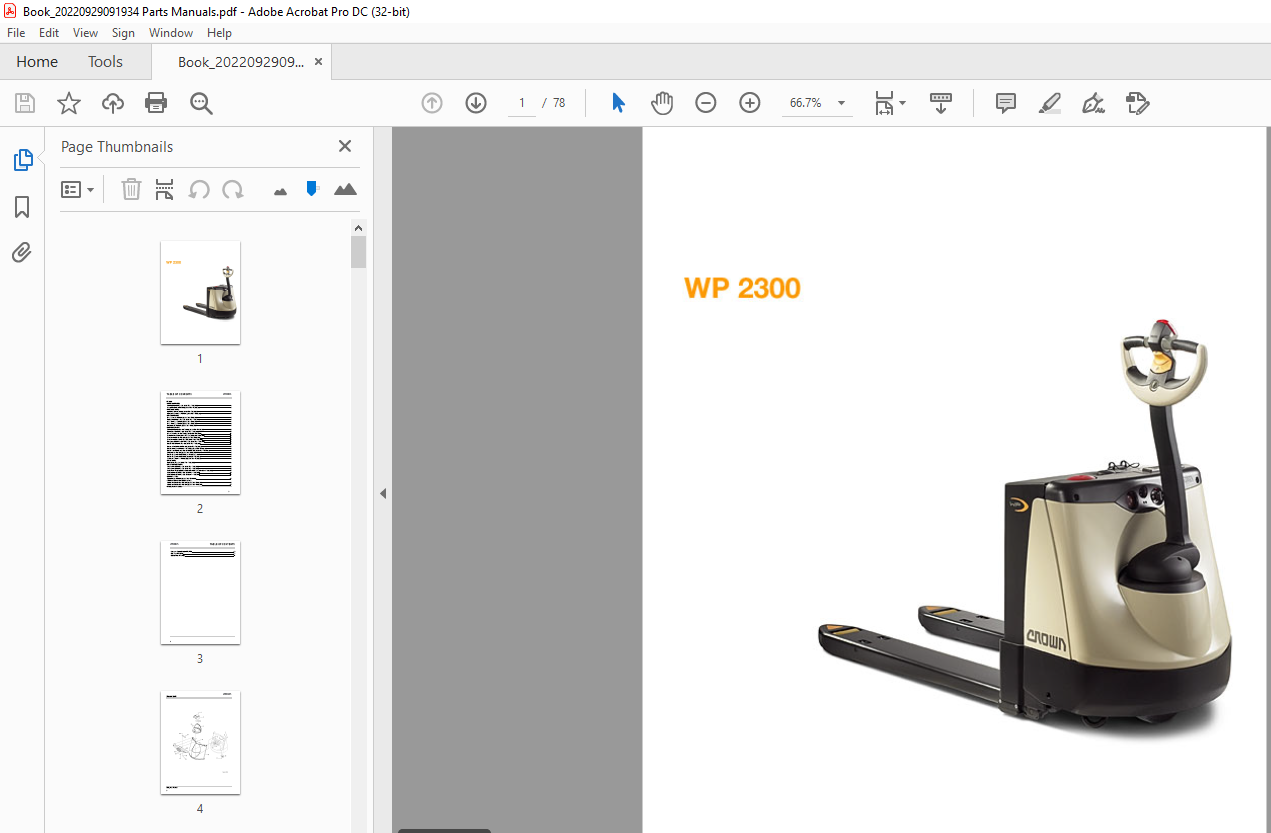
Task: Add a sticky note comment
Action: coord(1006,103)
